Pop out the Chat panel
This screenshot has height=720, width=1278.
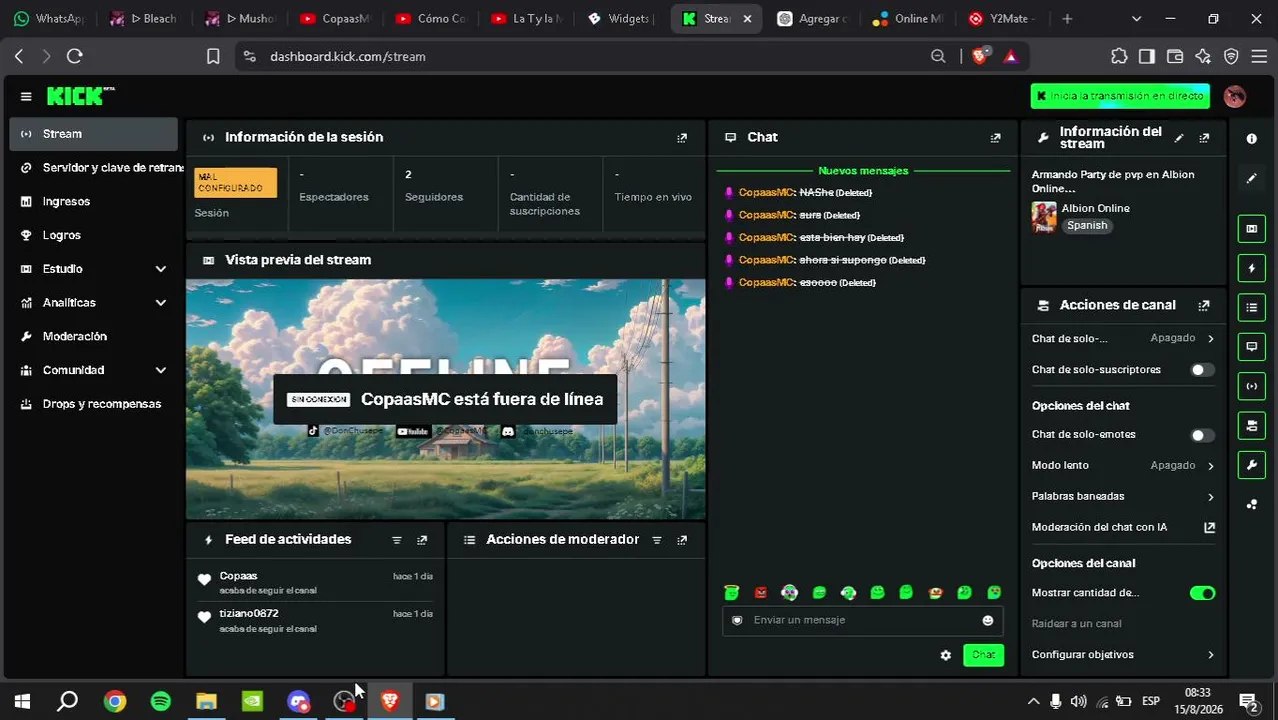click(995, 138)
